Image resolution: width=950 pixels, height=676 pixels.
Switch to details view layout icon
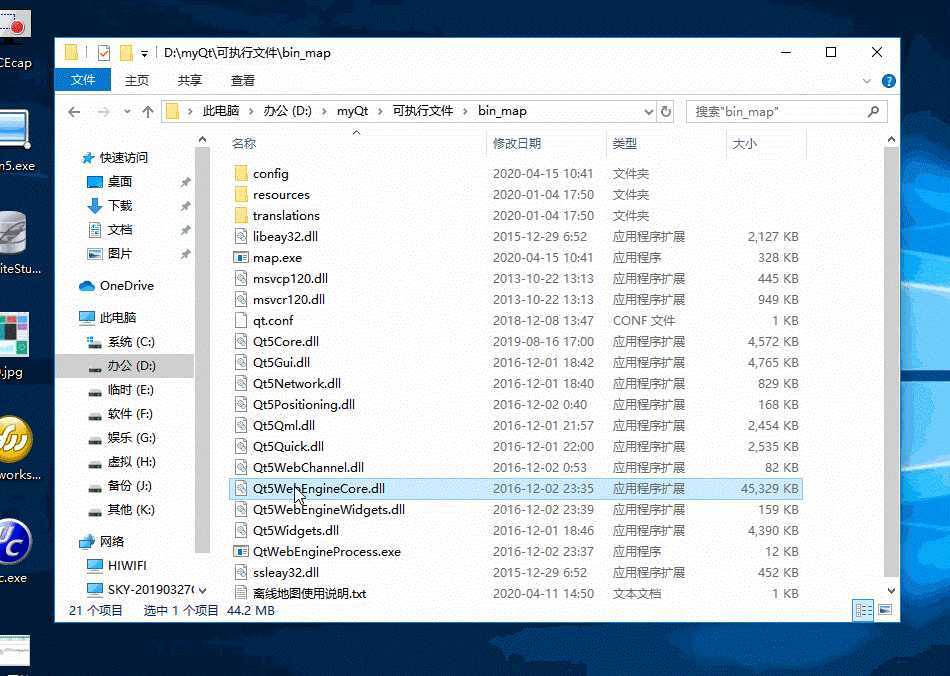[863, 610]
